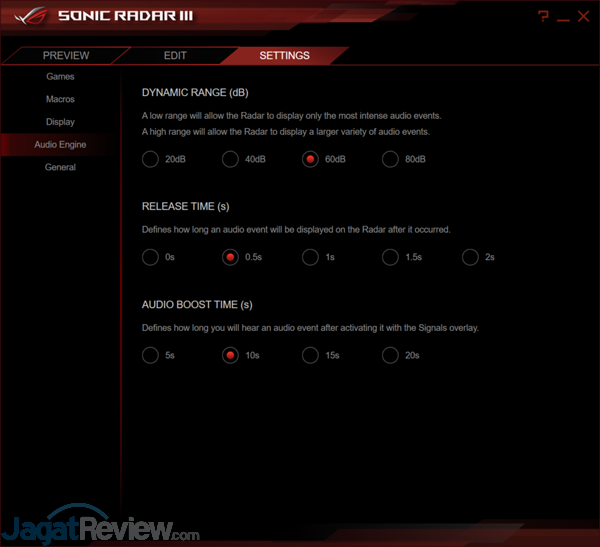The height and width of the screenshot is (547, 600).
Task: Select the SETTINGS tab
Action: pos(284,56)
